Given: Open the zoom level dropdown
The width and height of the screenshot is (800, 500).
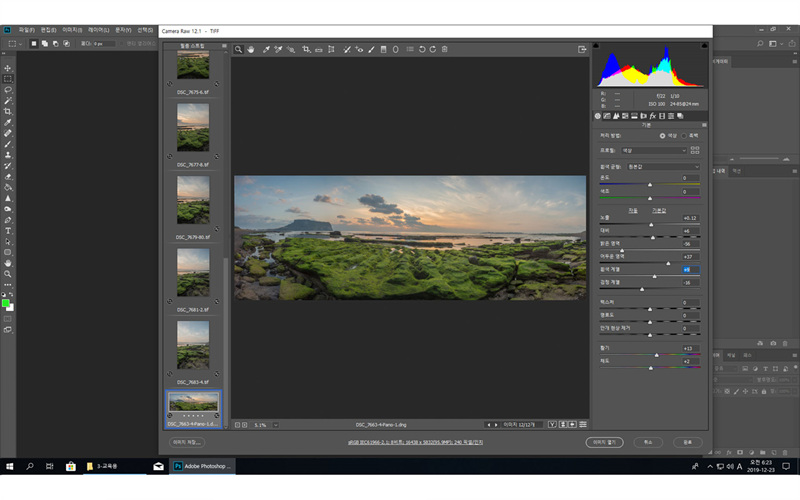Looking at the screenshot, I should click(x=276, y=425).
